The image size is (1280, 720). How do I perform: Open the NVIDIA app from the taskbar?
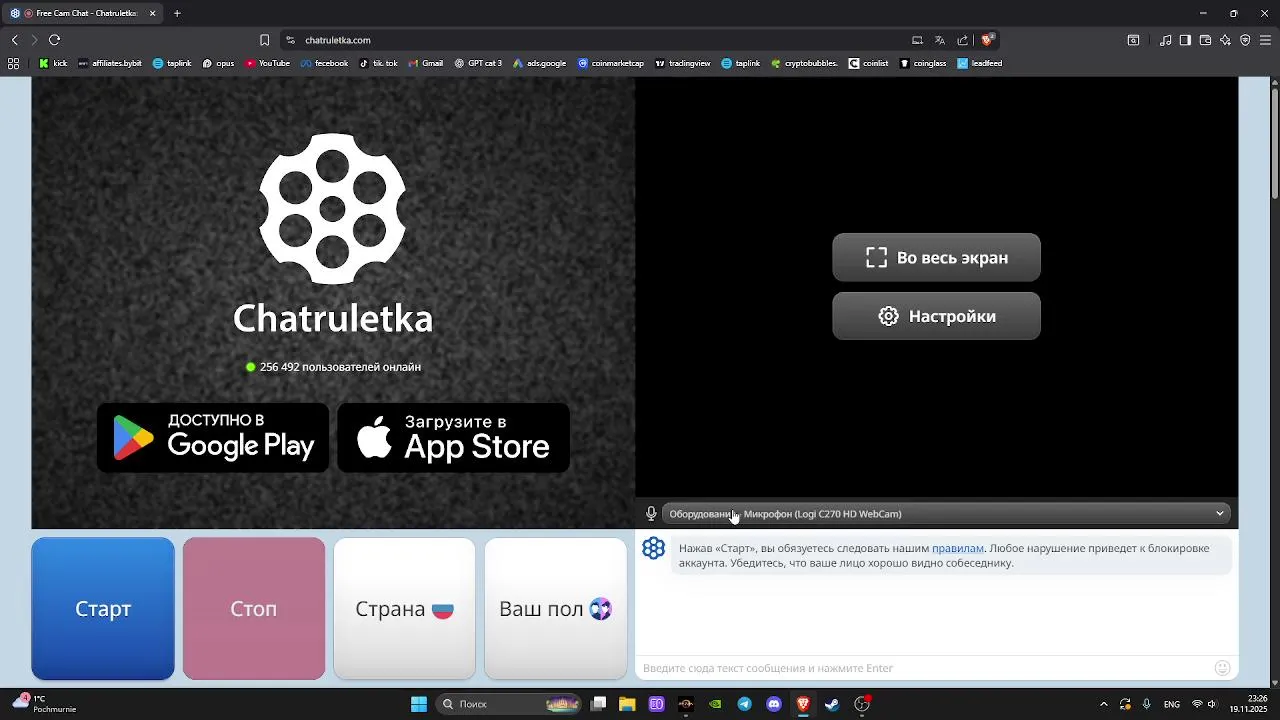click(716, 704)
